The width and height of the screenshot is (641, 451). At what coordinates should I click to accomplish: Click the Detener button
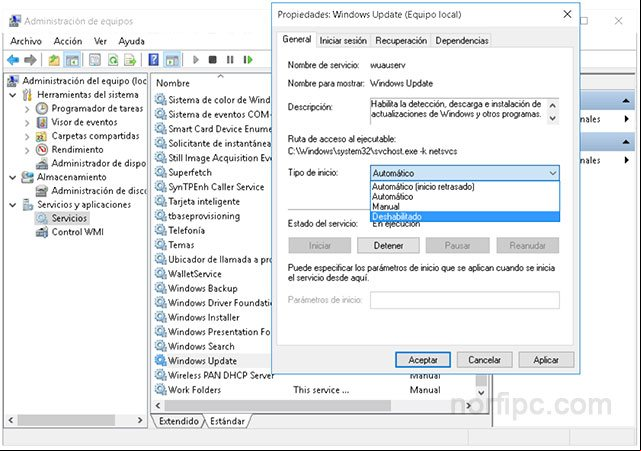tap(388, 245)
